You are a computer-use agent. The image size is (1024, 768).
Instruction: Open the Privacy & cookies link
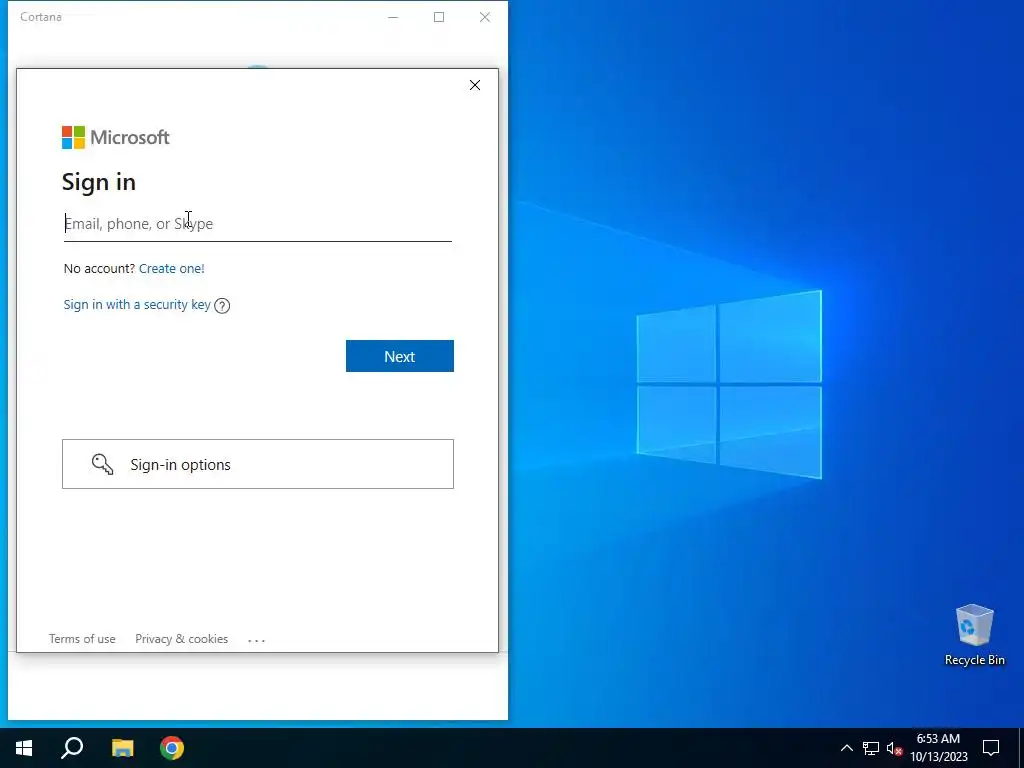click(182, 639)
